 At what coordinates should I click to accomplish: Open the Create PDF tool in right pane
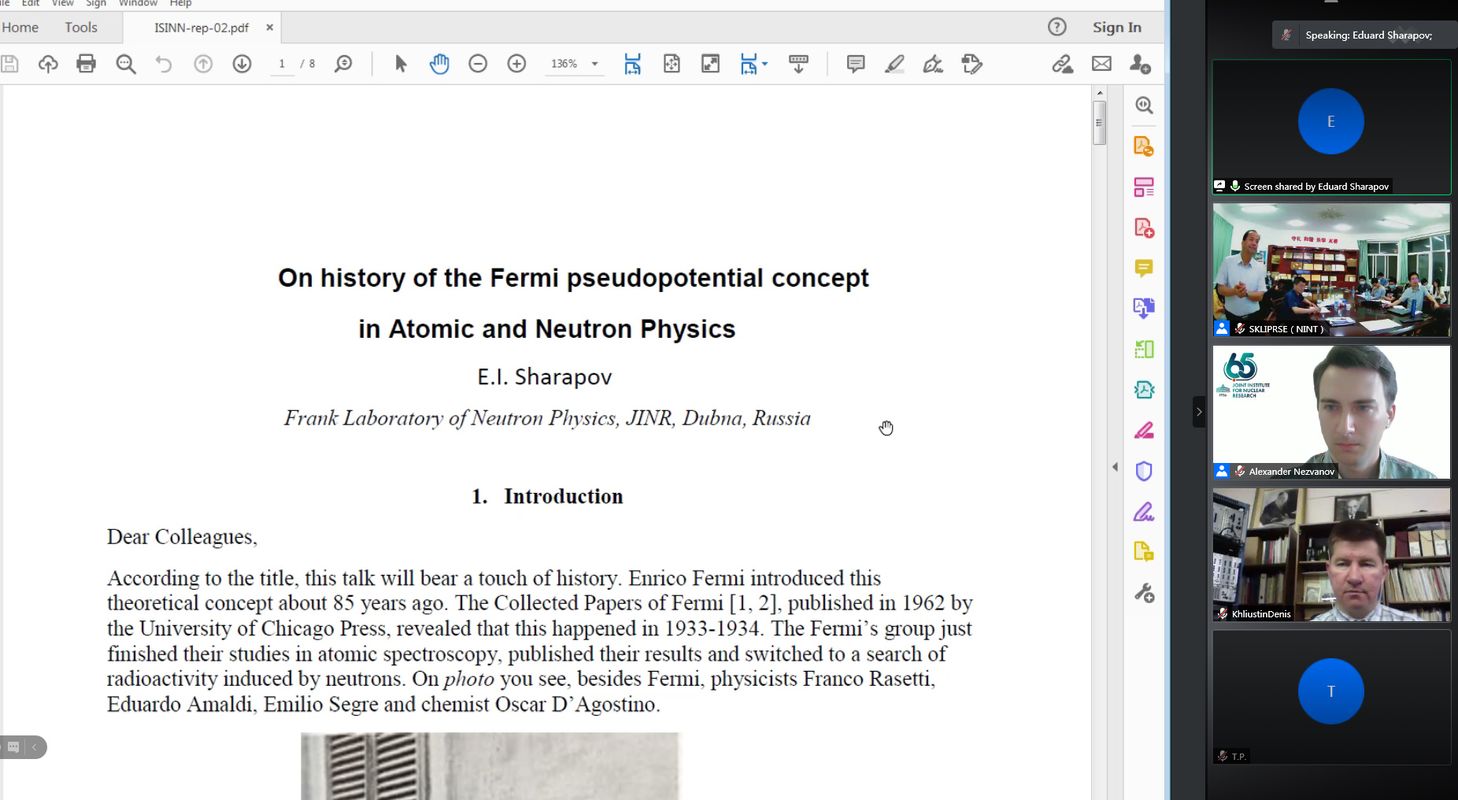click(x=1144, y=228)
